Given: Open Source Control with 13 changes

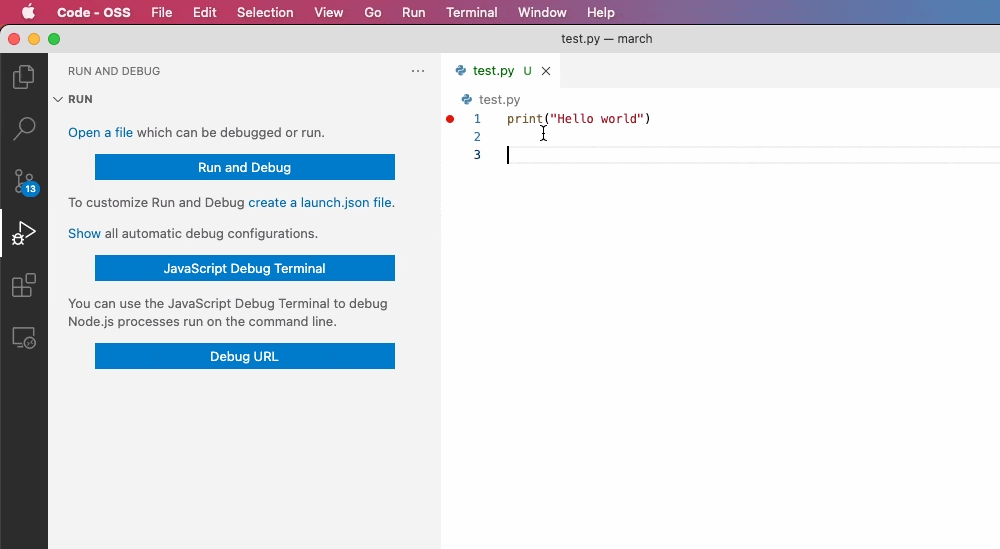Looking at the screenshot, I should coord(24,182).
